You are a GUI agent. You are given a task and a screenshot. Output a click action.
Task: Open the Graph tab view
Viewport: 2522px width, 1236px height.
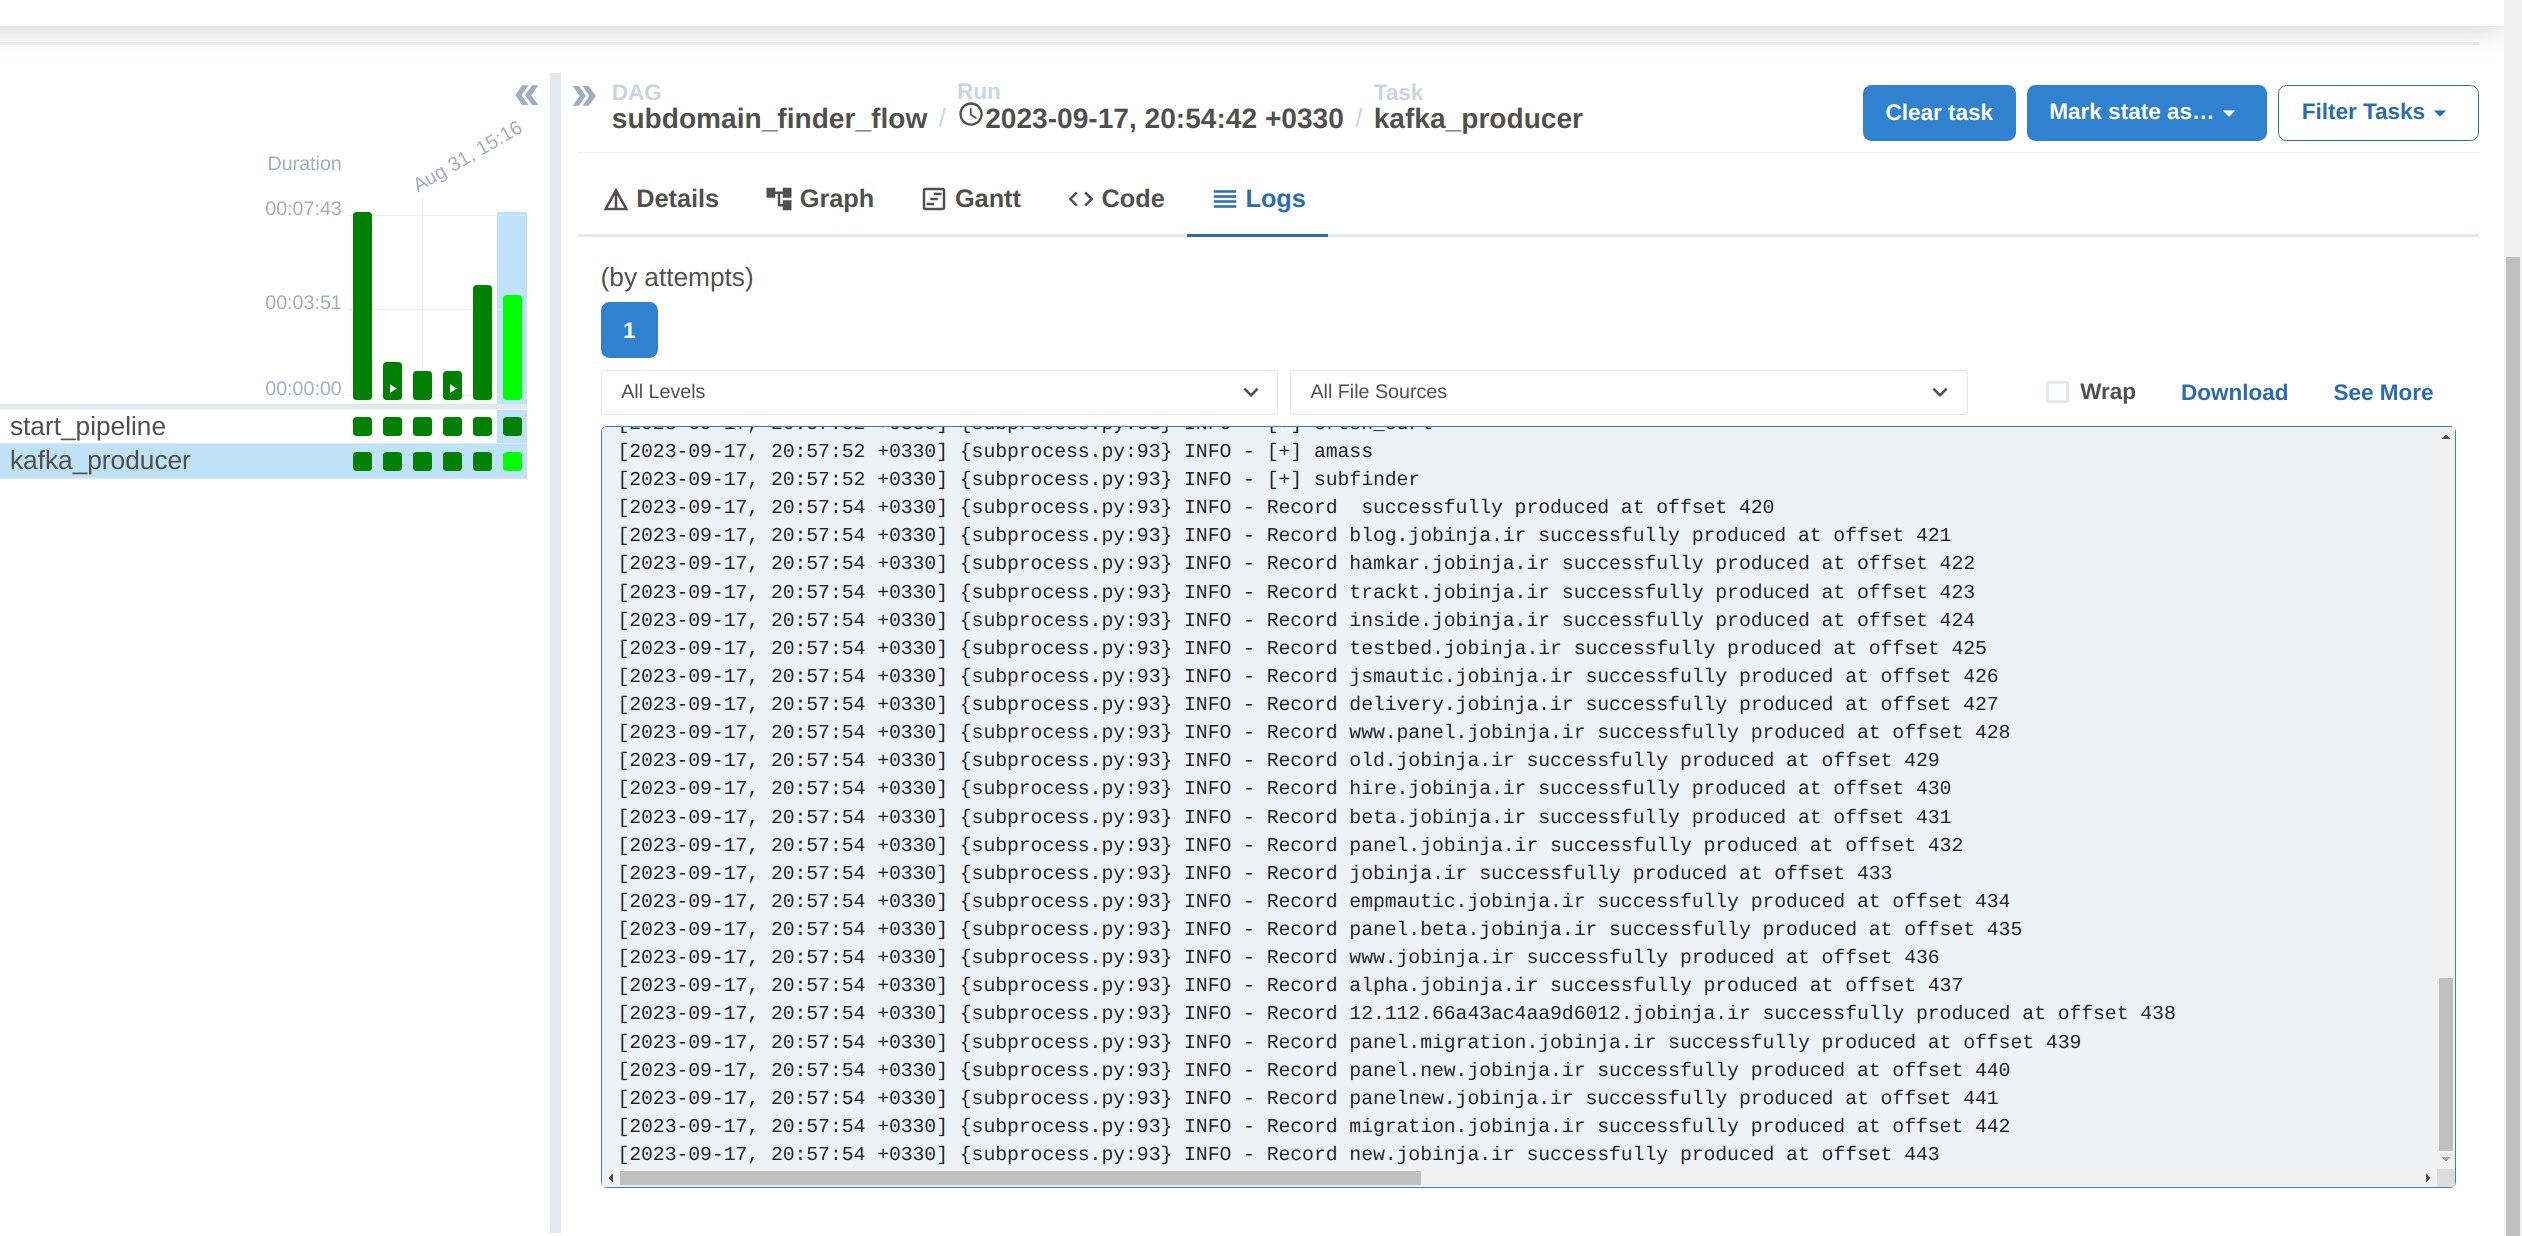[820, 198]
